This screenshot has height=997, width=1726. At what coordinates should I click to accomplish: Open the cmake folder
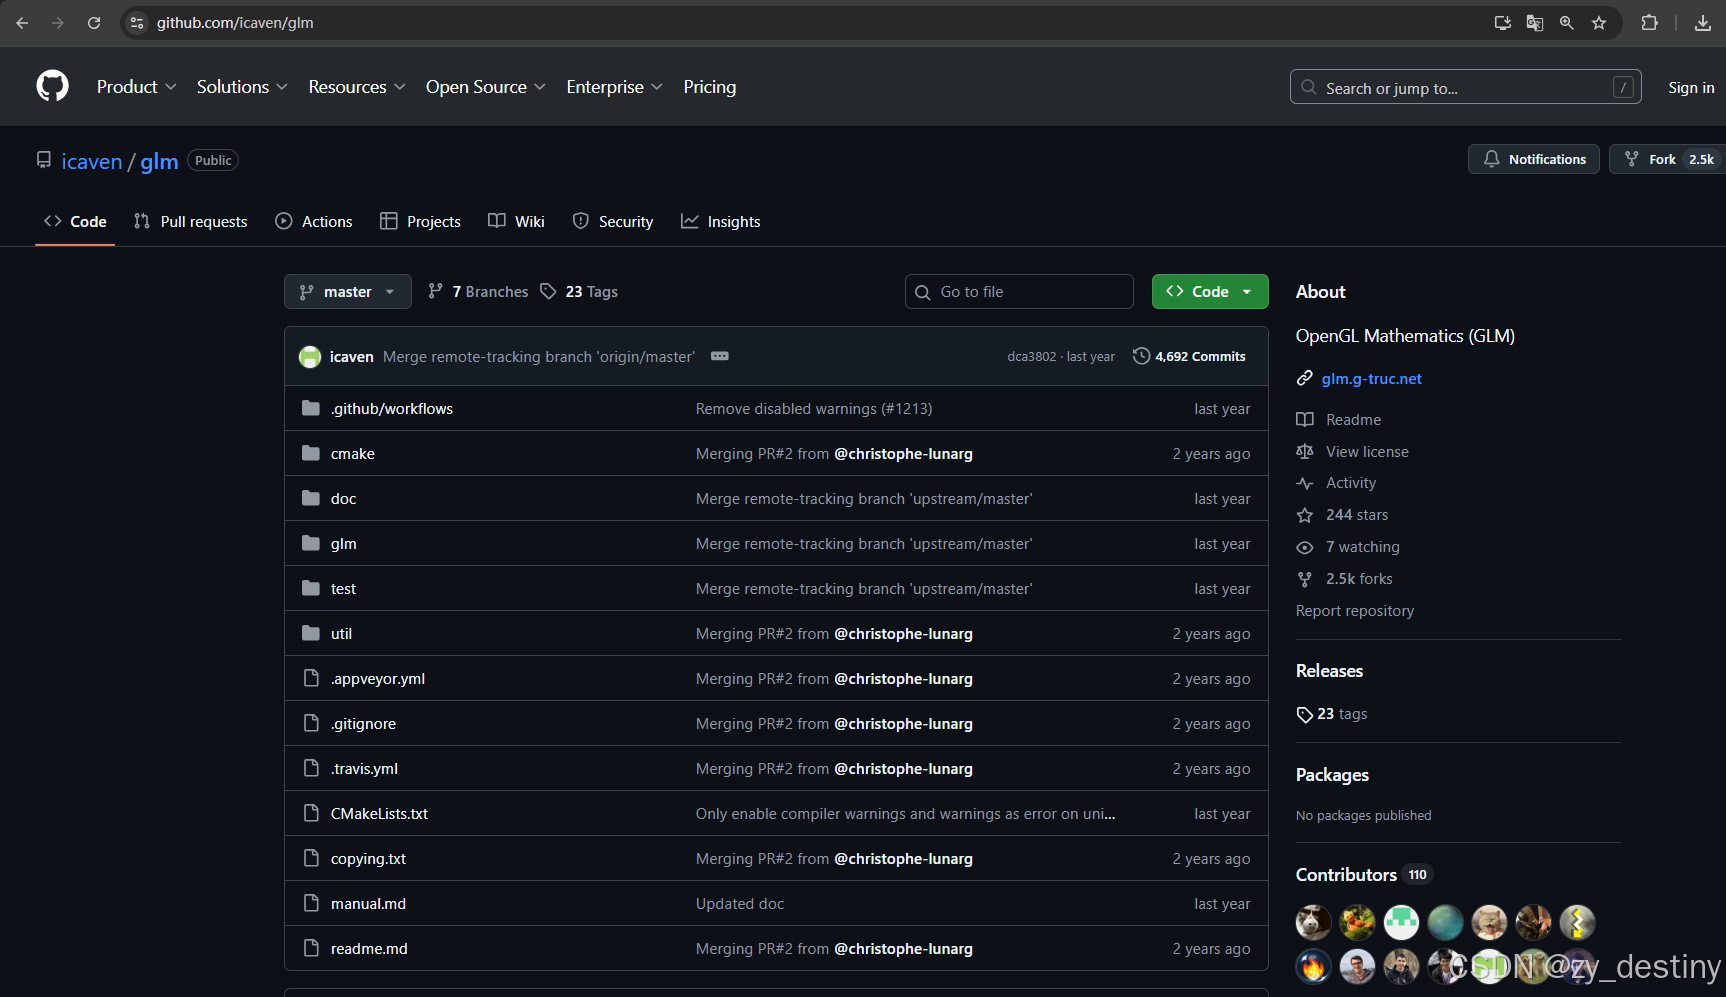[x=353, y=453]
